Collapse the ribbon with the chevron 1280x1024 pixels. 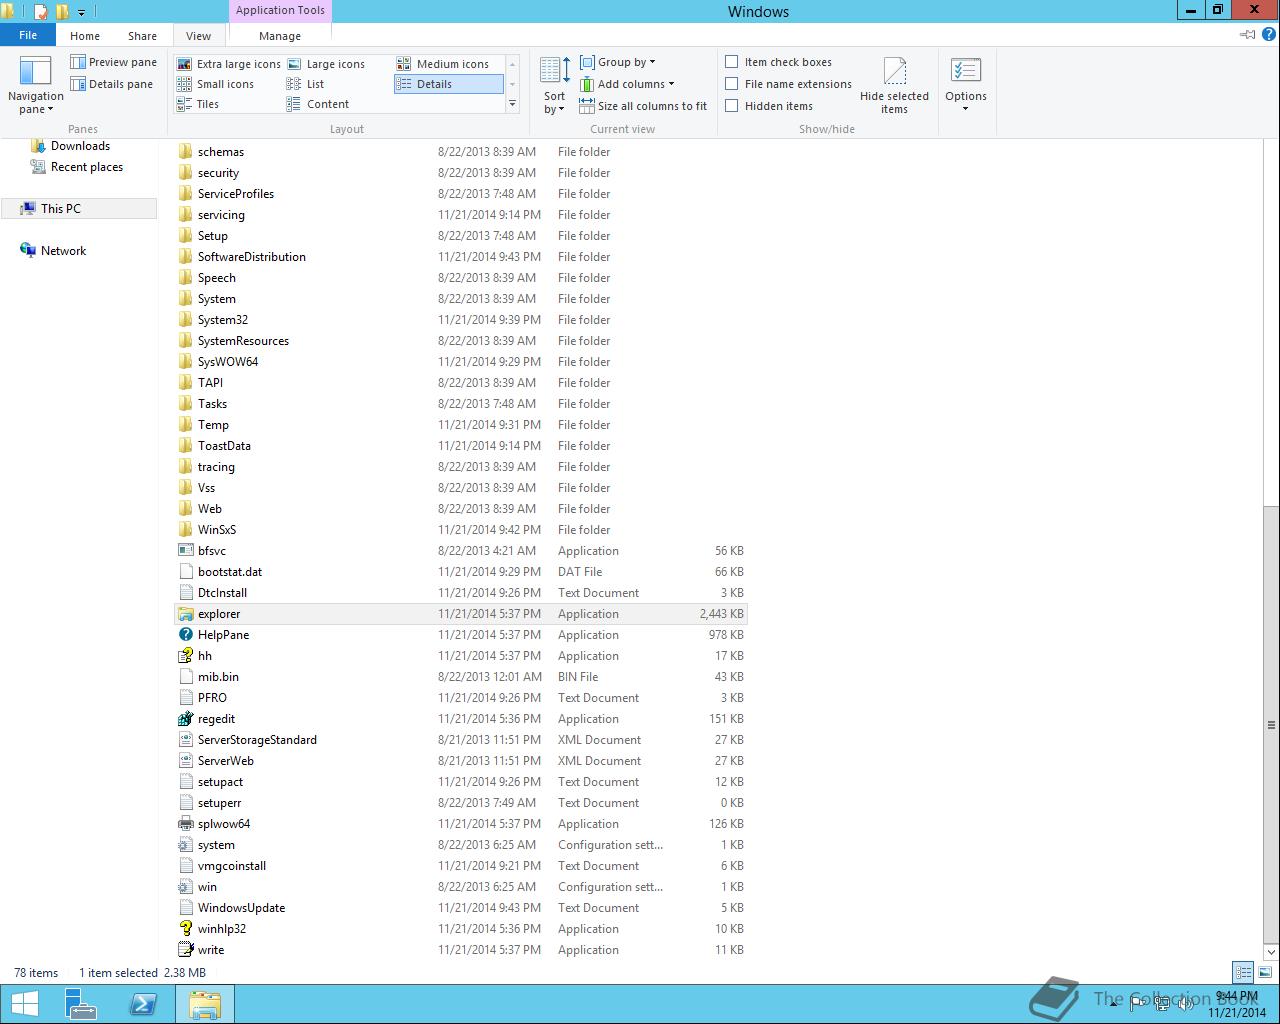[x=1248, y=35]
